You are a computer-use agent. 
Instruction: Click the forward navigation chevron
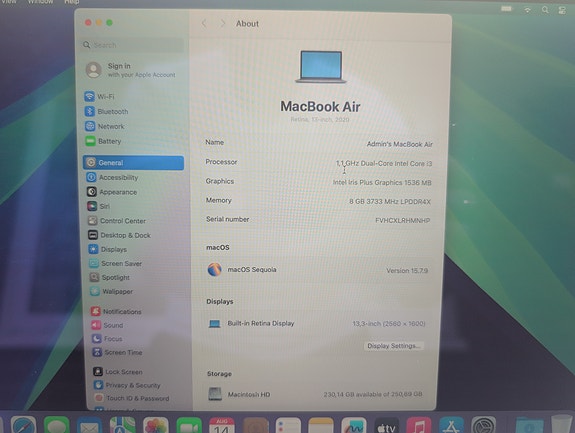222,23
